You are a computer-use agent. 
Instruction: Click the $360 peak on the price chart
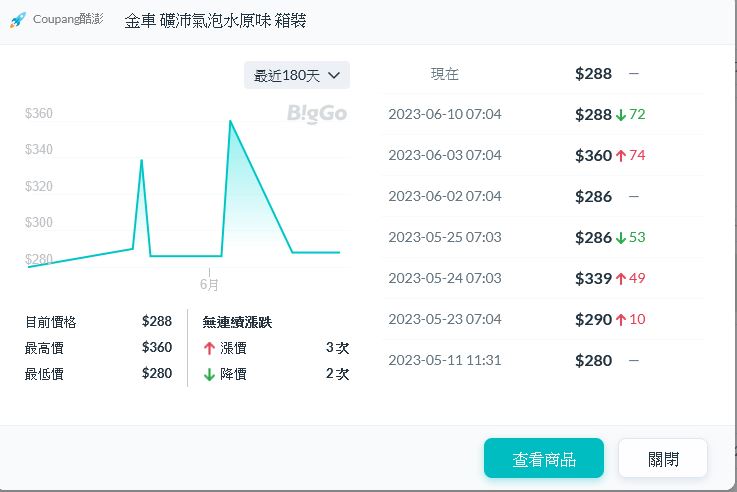(x=230, y=122)
